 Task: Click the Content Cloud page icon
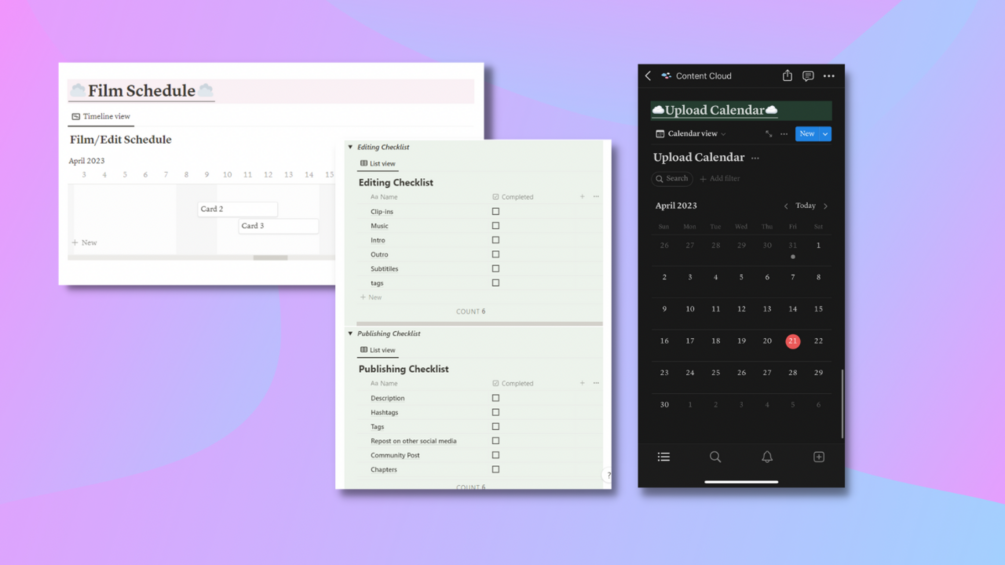[x=666, y=76]
